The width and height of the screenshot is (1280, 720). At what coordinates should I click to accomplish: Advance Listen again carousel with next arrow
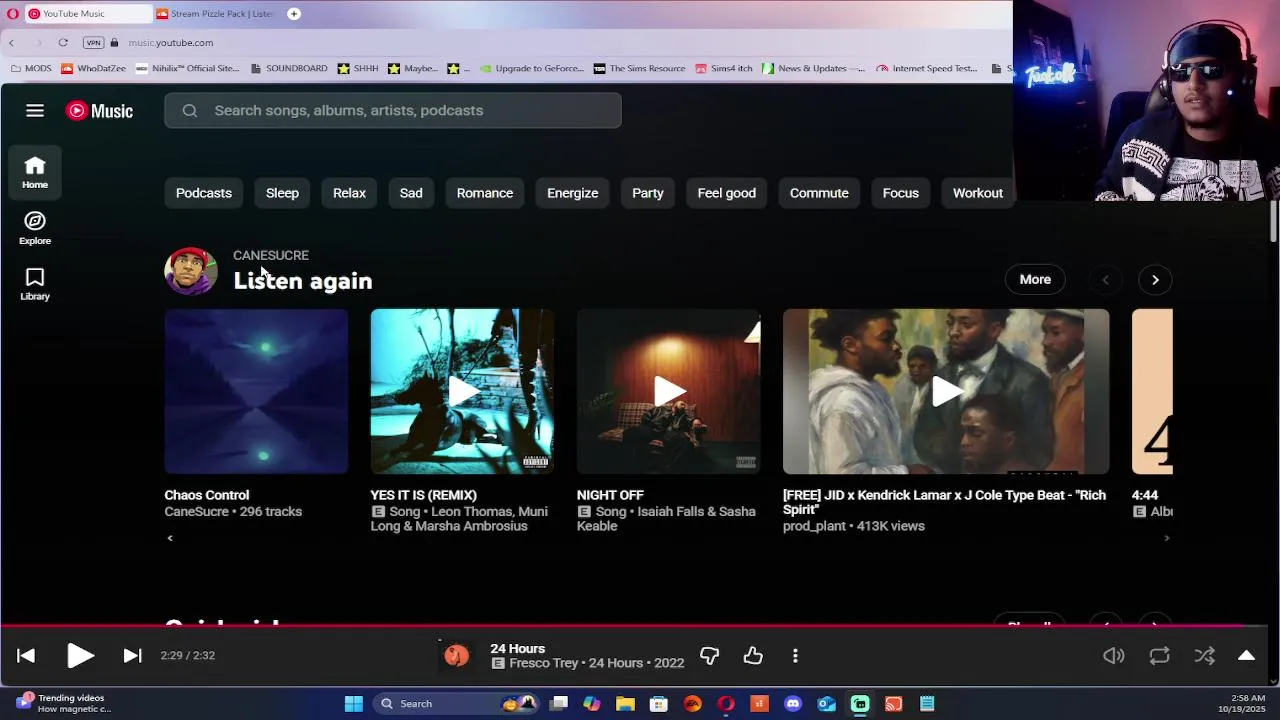pos(1155,280)
